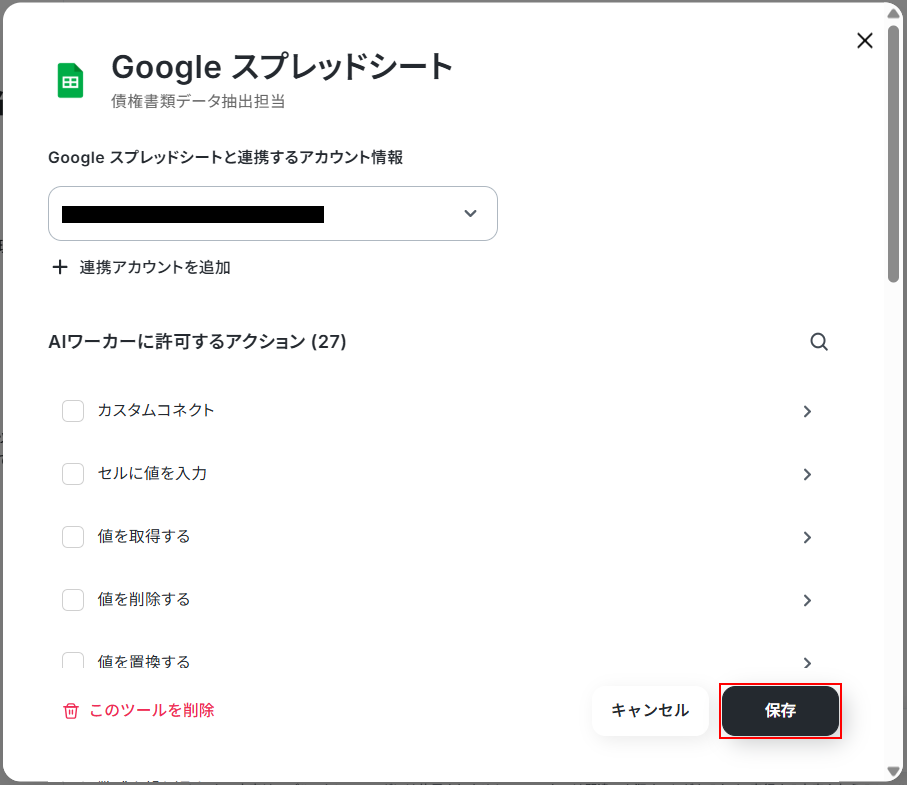Image resolution: width=907 pixels, height=785 pixels.
Task: Click the plus icon for 連携アカウントを追加
Action: (60, 267)
